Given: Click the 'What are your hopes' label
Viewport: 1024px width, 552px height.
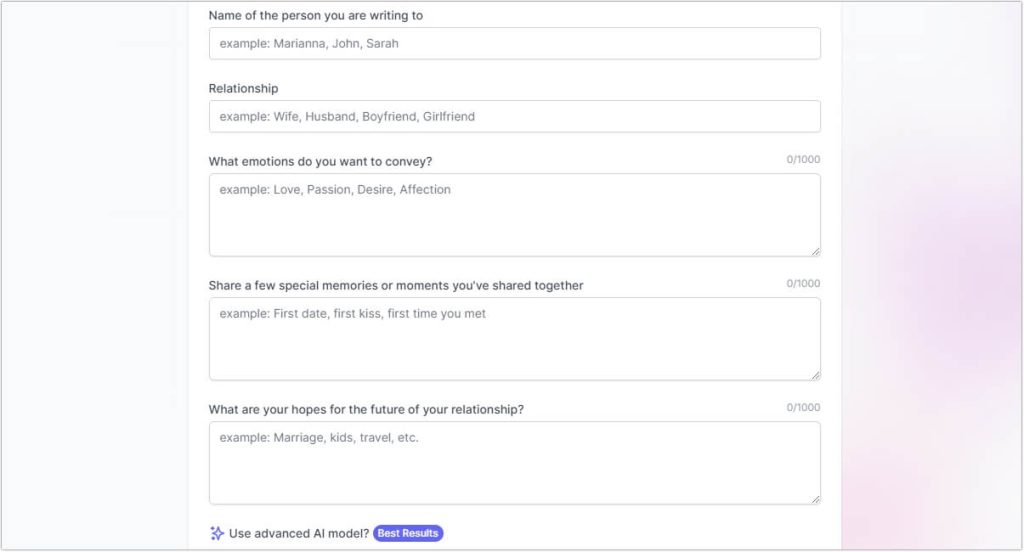Looking at the screenshot, I should coord(366,409).
